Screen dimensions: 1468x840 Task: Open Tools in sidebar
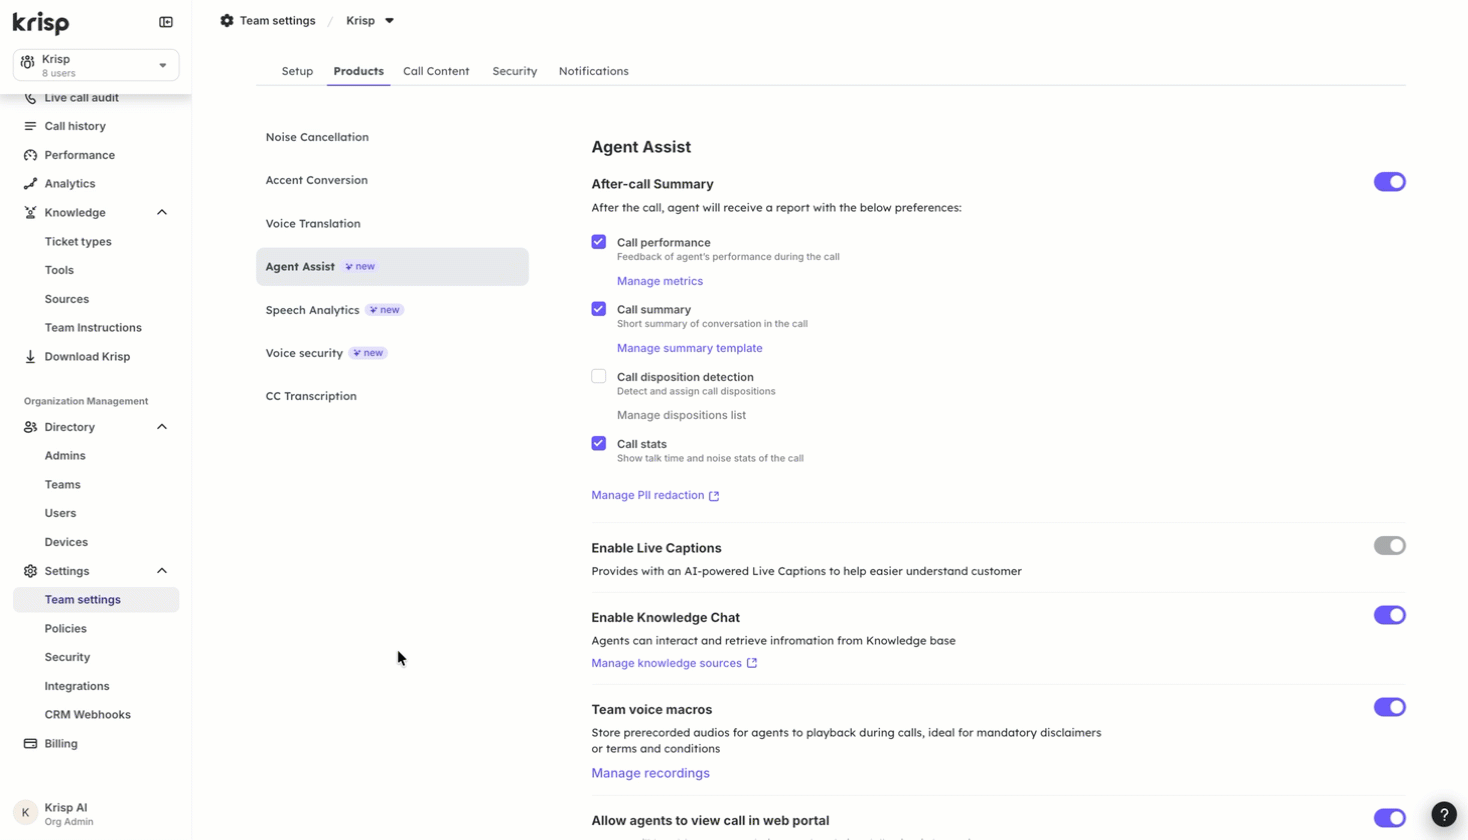pyautogui.click(x=59, y=270)
